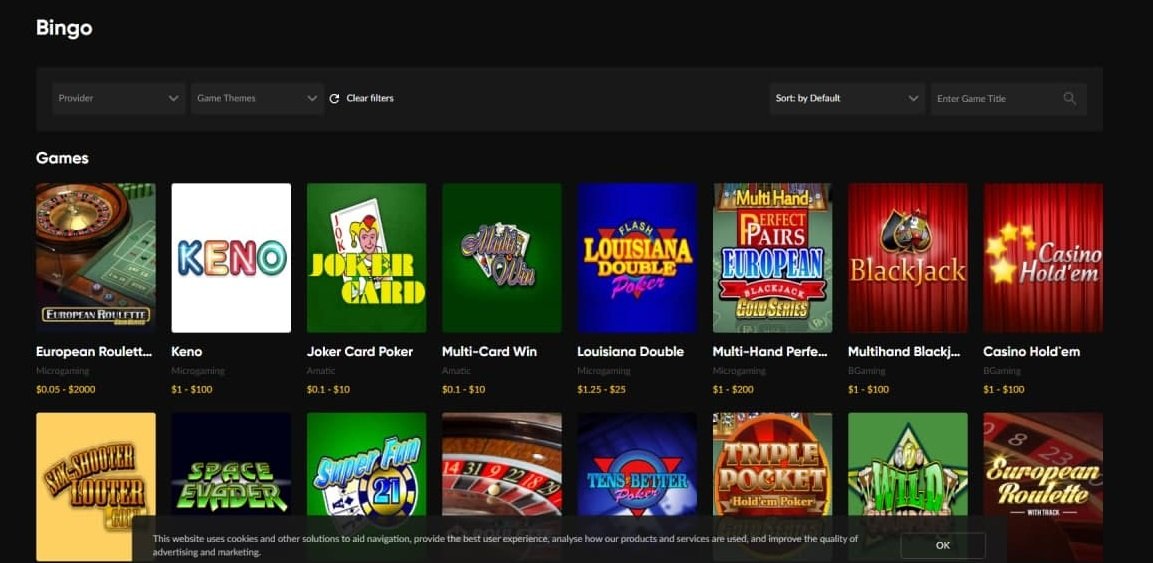This screenshot has width=1153, height=563.
Task: Accept cookies with the OK button
Action: 943,545
